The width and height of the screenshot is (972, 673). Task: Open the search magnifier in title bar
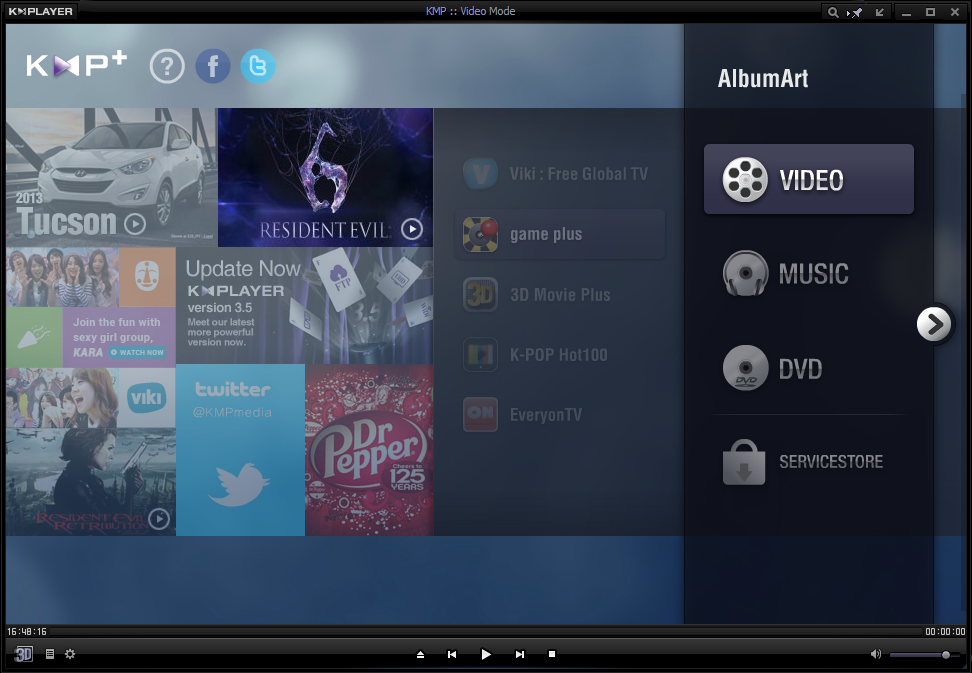click(x=833, y=12)
